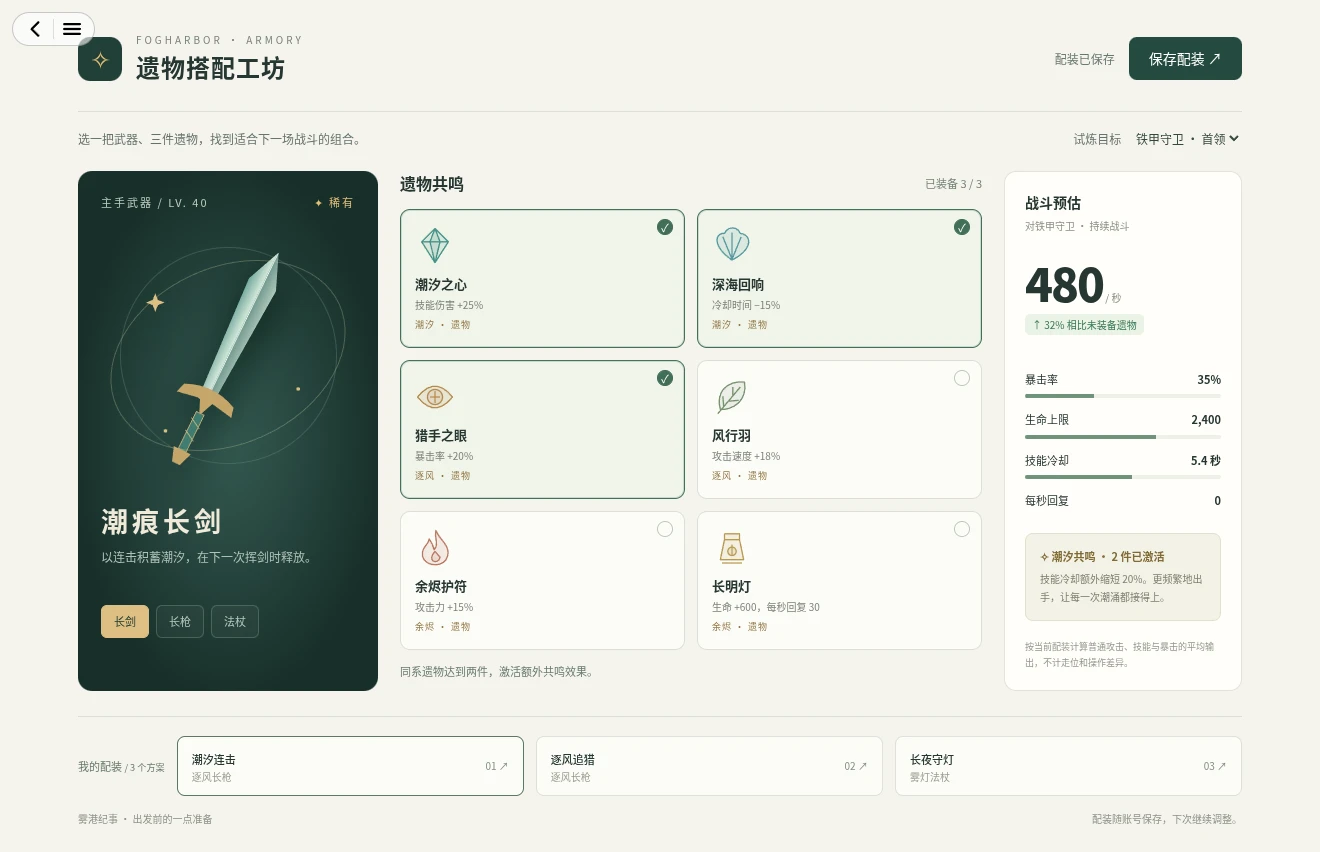Click the 风行羽 feather relic icon
The width and height of the screenshot is (1320, 852).
click(x=731, y=397)
